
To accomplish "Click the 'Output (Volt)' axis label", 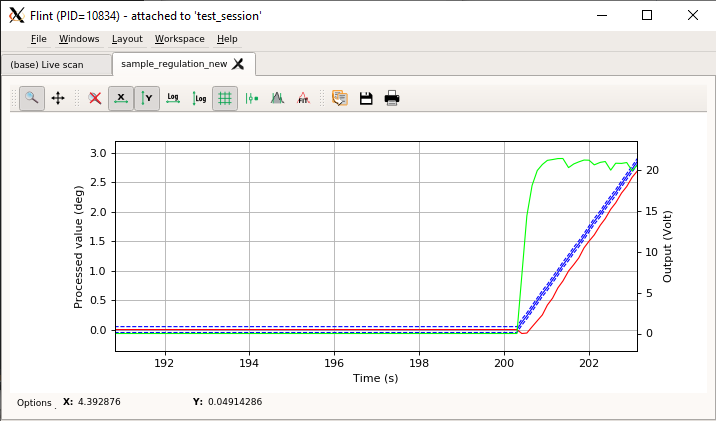I will (667, 246).
